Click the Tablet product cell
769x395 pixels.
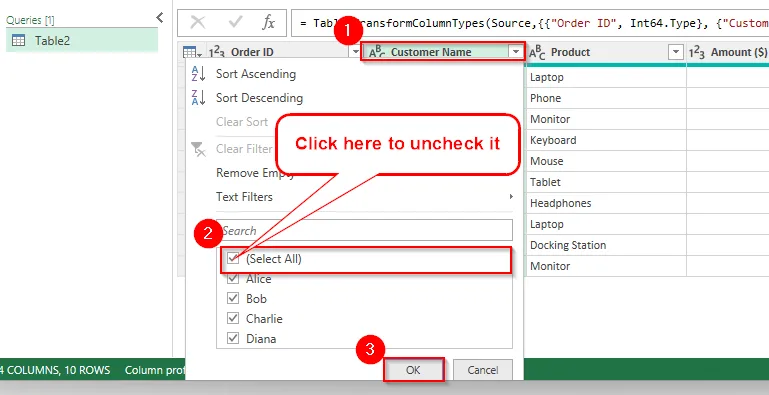[x=605, y=182]
